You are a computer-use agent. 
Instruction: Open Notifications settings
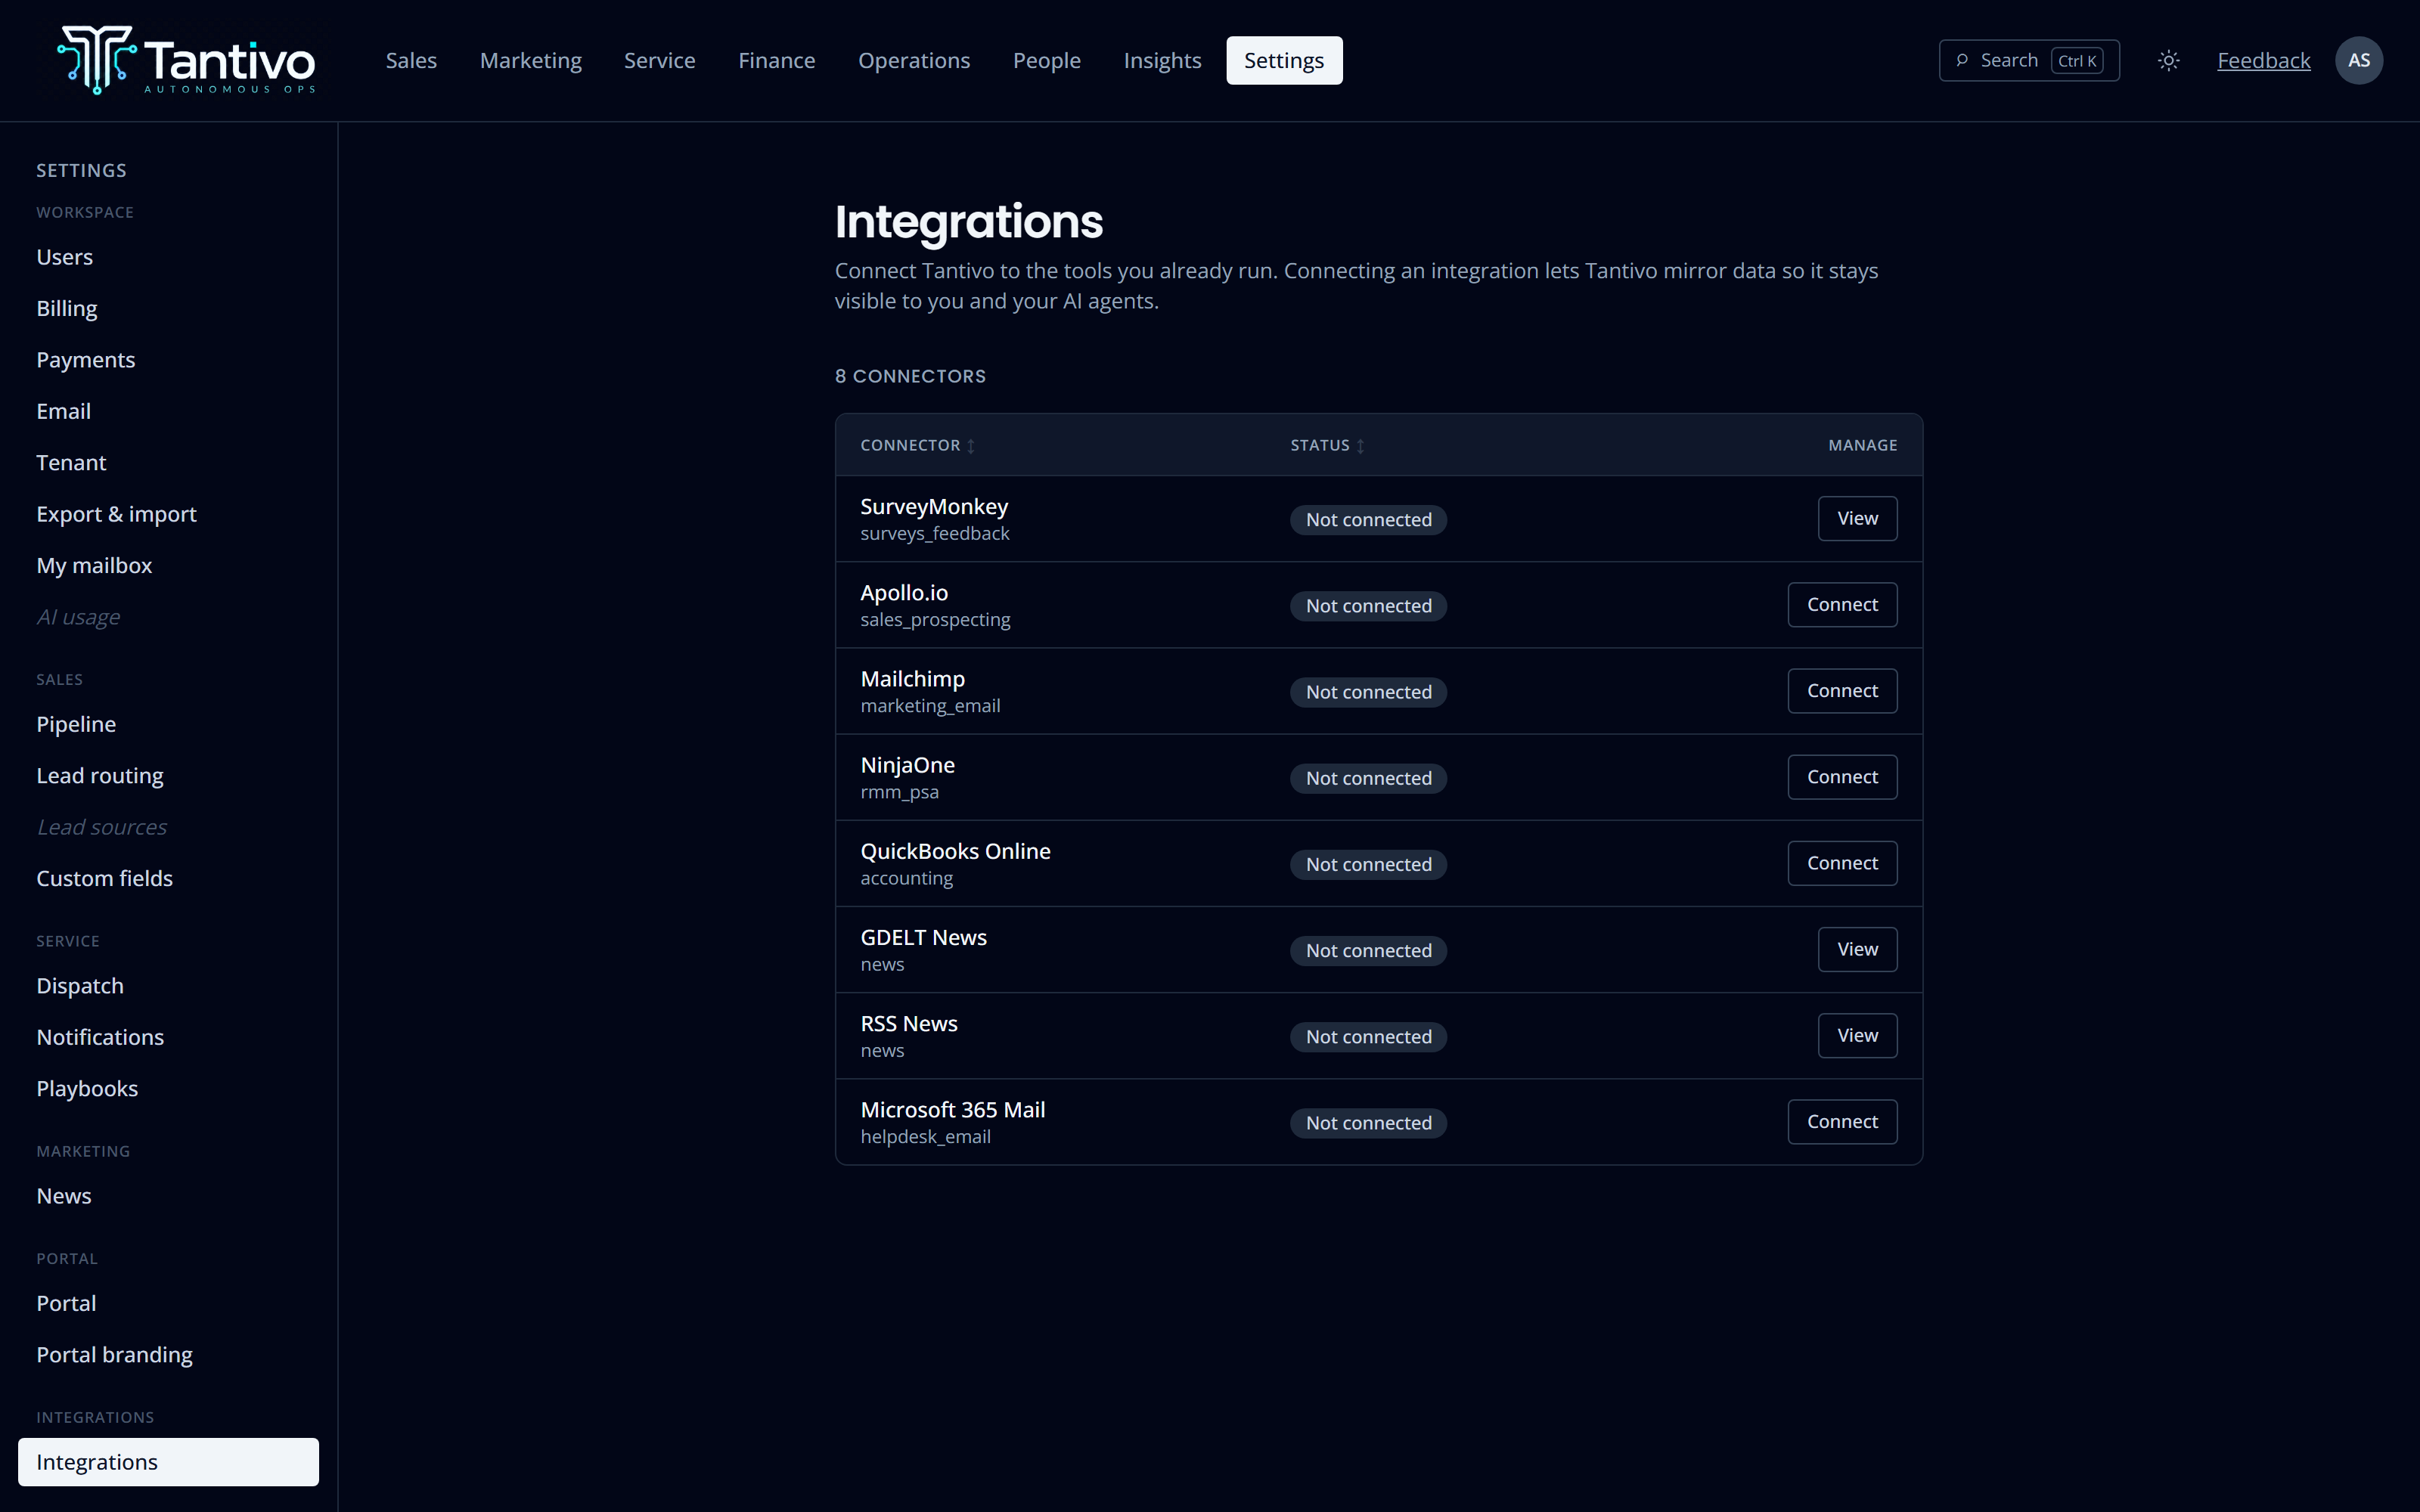point(168,1037)
